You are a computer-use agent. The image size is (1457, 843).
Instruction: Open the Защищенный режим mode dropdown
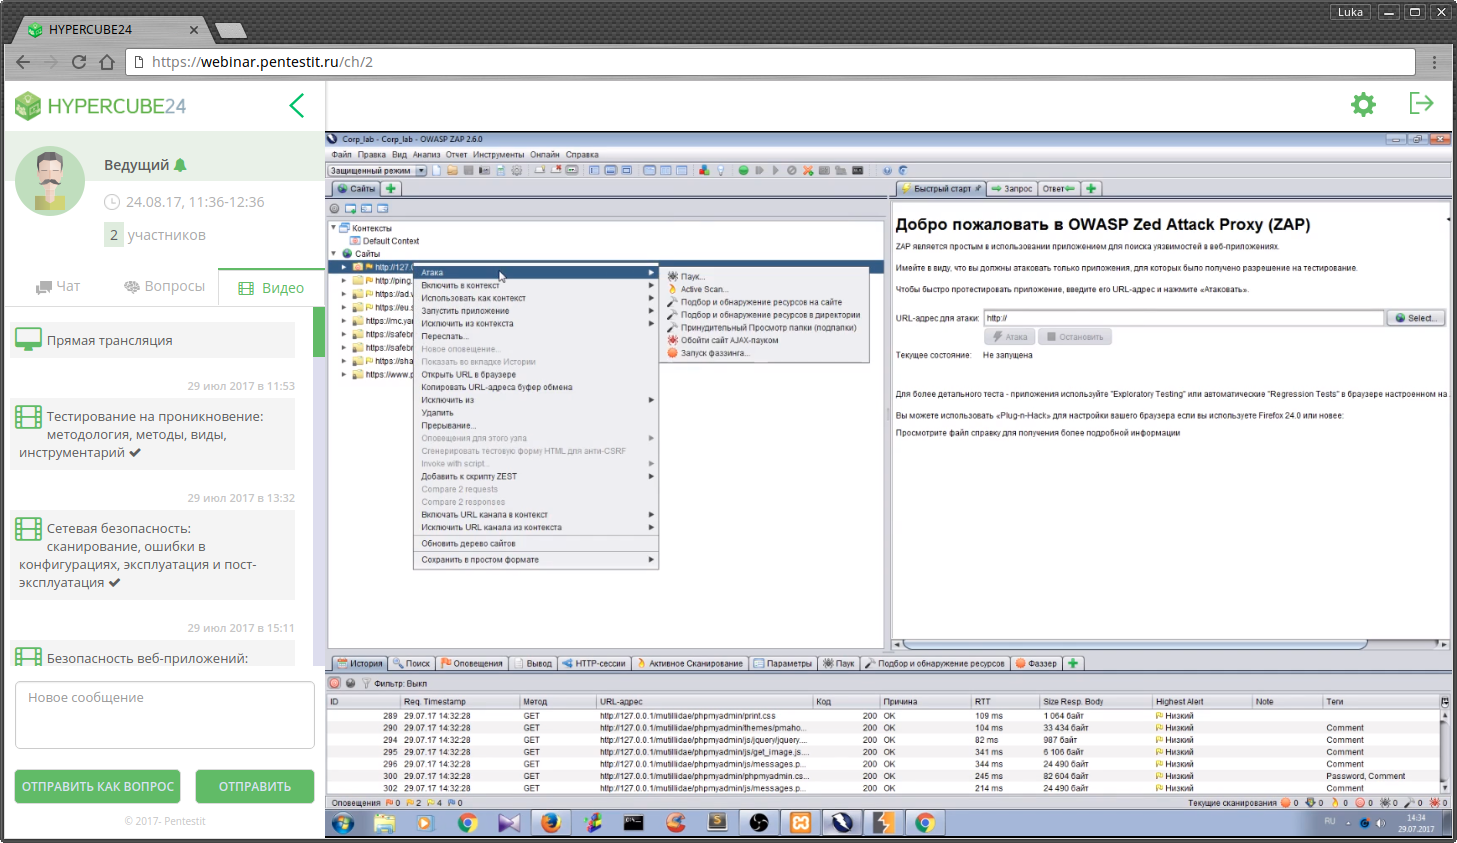point(378,171)
